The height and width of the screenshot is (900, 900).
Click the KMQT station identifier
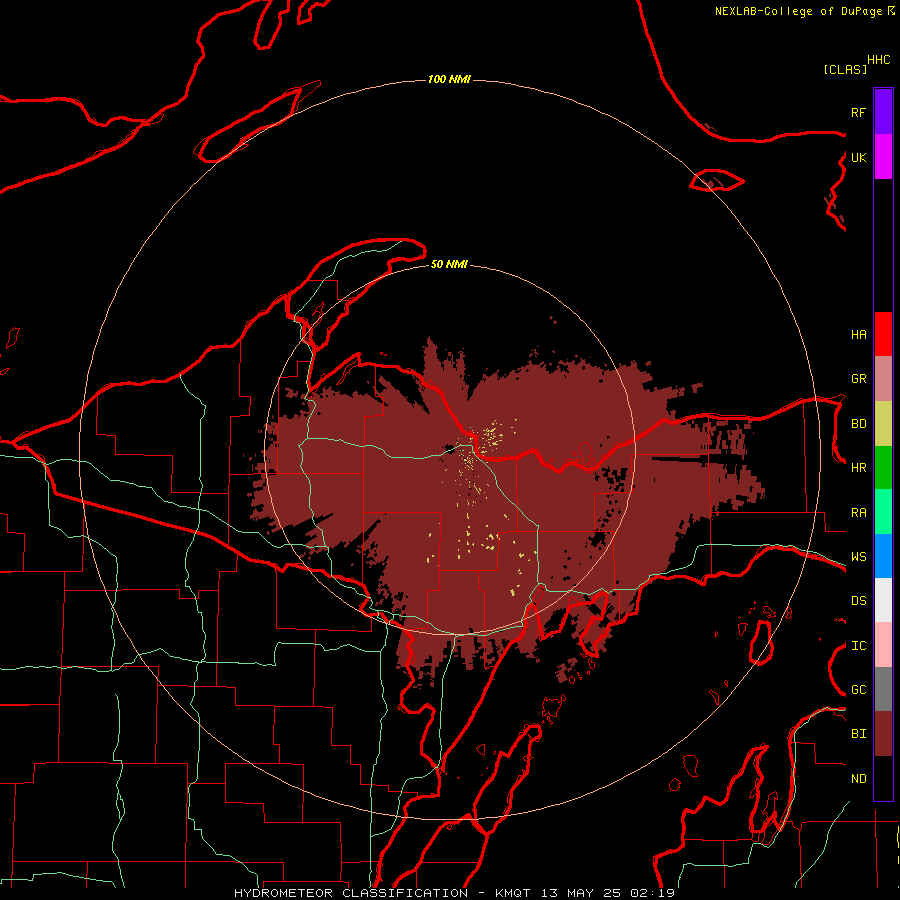[513, 893]
